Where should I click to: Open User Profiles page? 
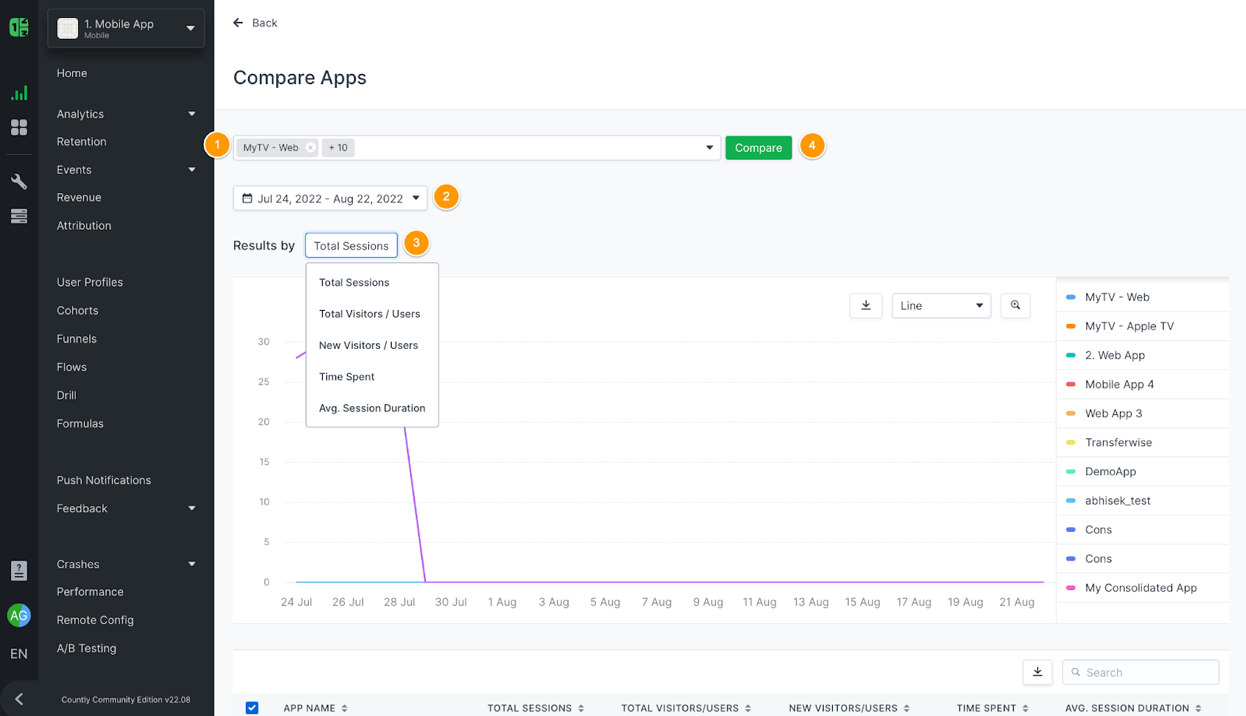coord(90,283)
